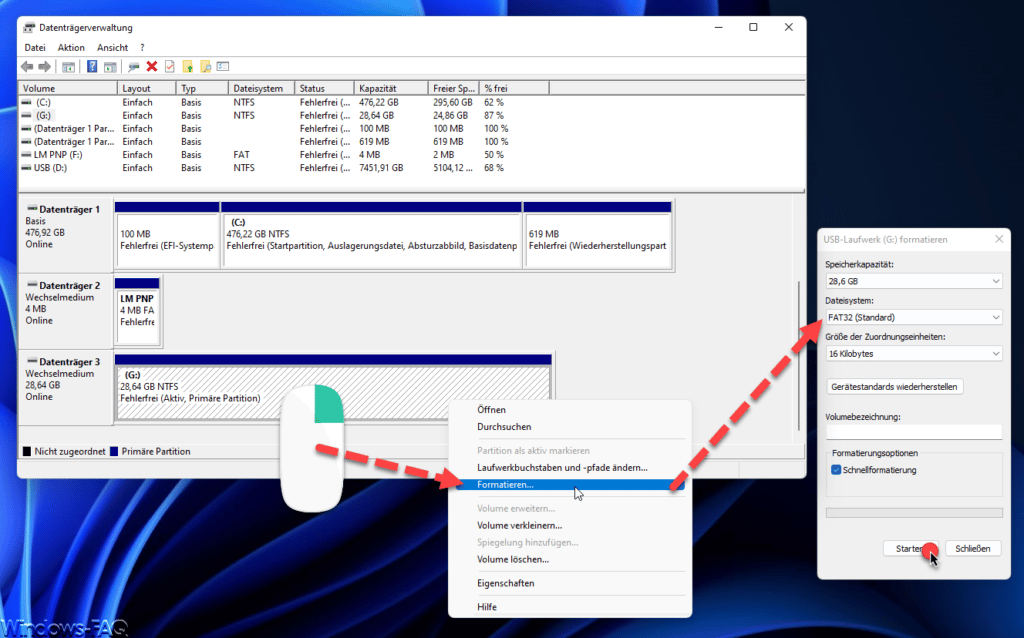Click the Datenträgerverwaltung title bar app icon

click(29, 27)
